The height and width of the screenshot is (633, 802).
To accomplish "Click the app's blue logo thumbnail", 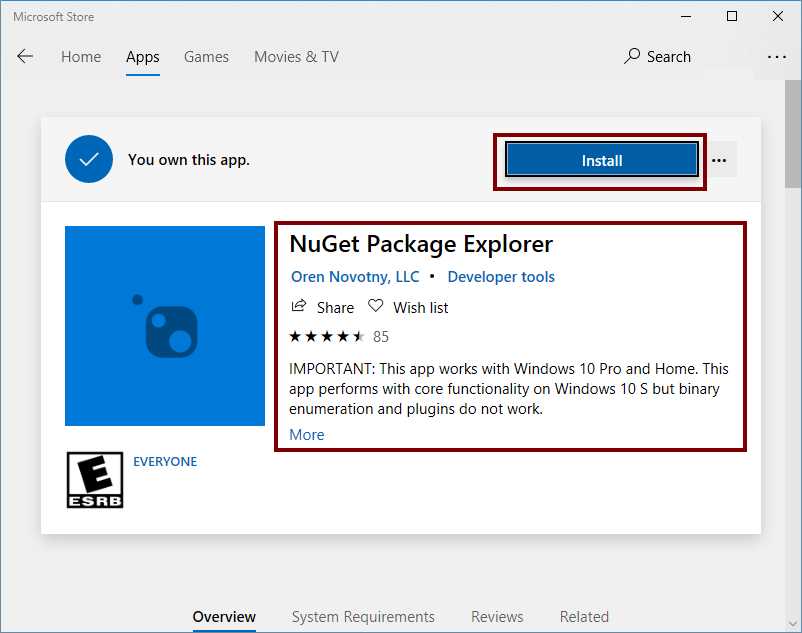I will pos(164,325).
